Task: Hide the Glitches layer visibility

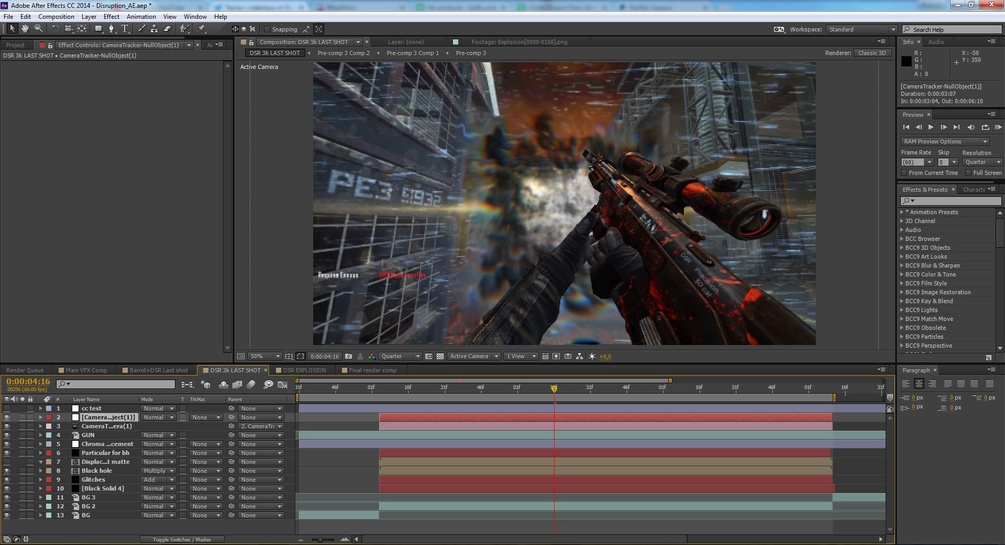Action: 7,480
